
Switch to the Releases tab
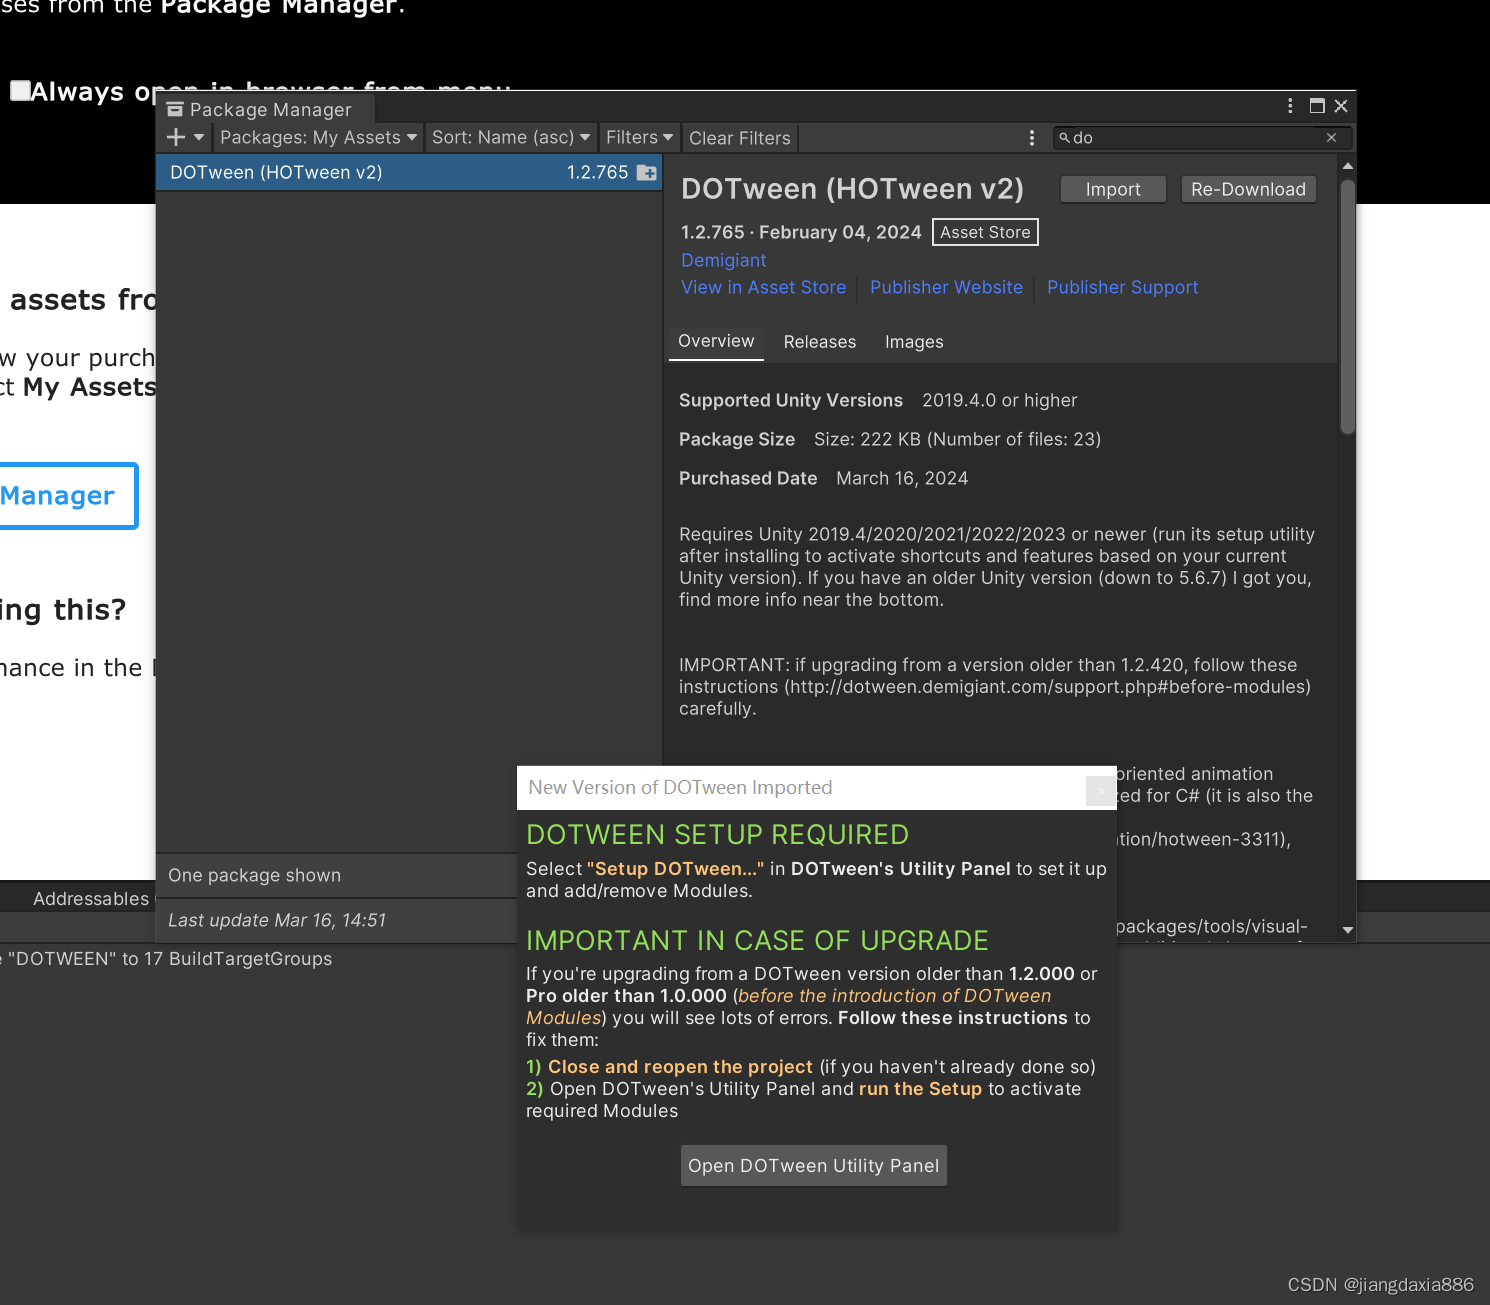click(x=819, y=342)
